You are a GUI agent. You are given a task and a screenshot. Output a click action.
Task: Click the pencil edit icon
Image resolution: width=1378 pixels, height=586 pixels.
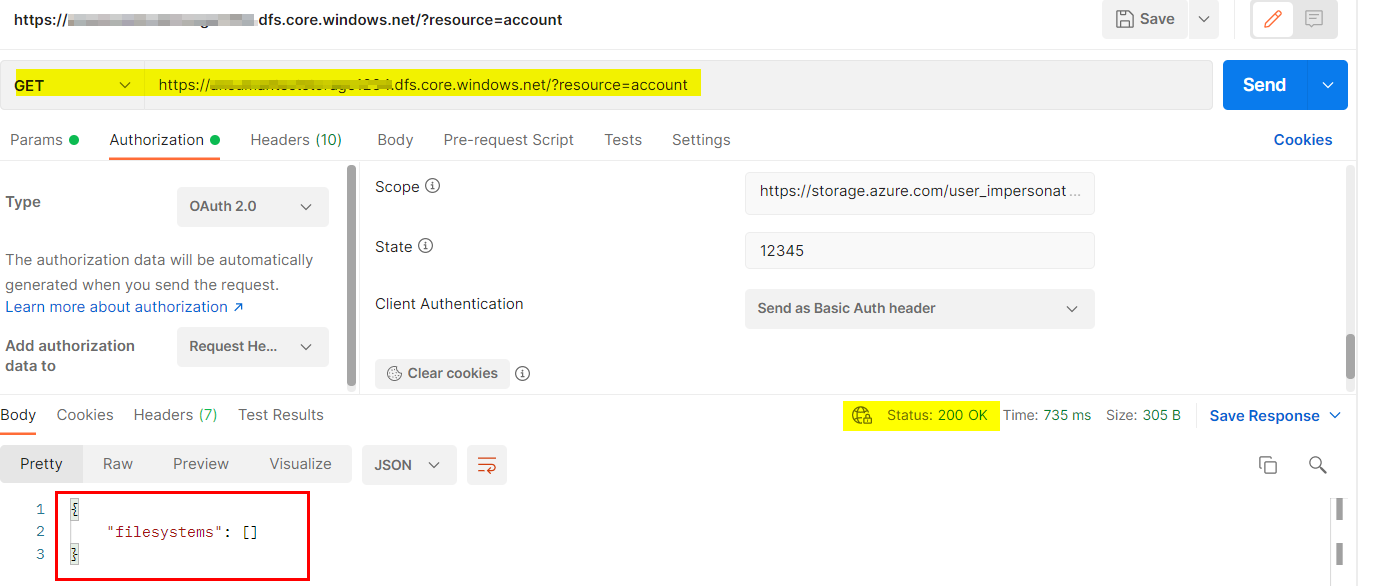click(x=1273, y=19)
